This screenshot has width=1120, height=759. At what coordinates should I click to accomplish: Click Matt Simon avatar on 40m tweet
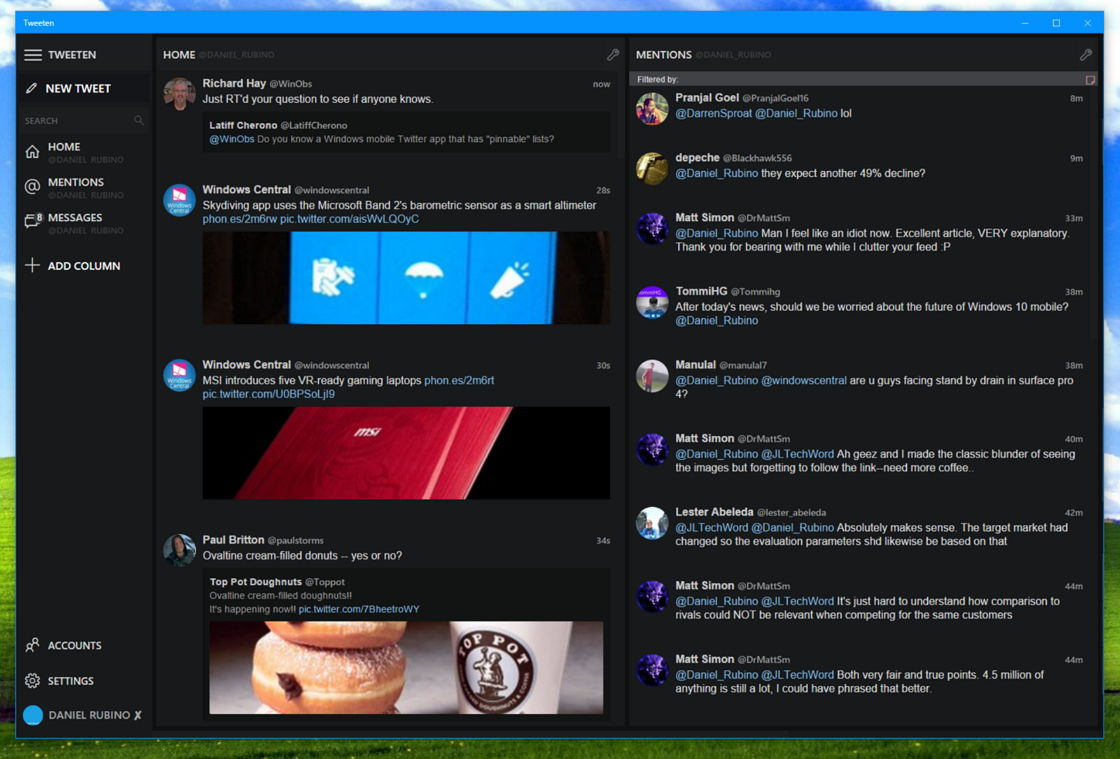pyautogui.click(x=652, y=449)
